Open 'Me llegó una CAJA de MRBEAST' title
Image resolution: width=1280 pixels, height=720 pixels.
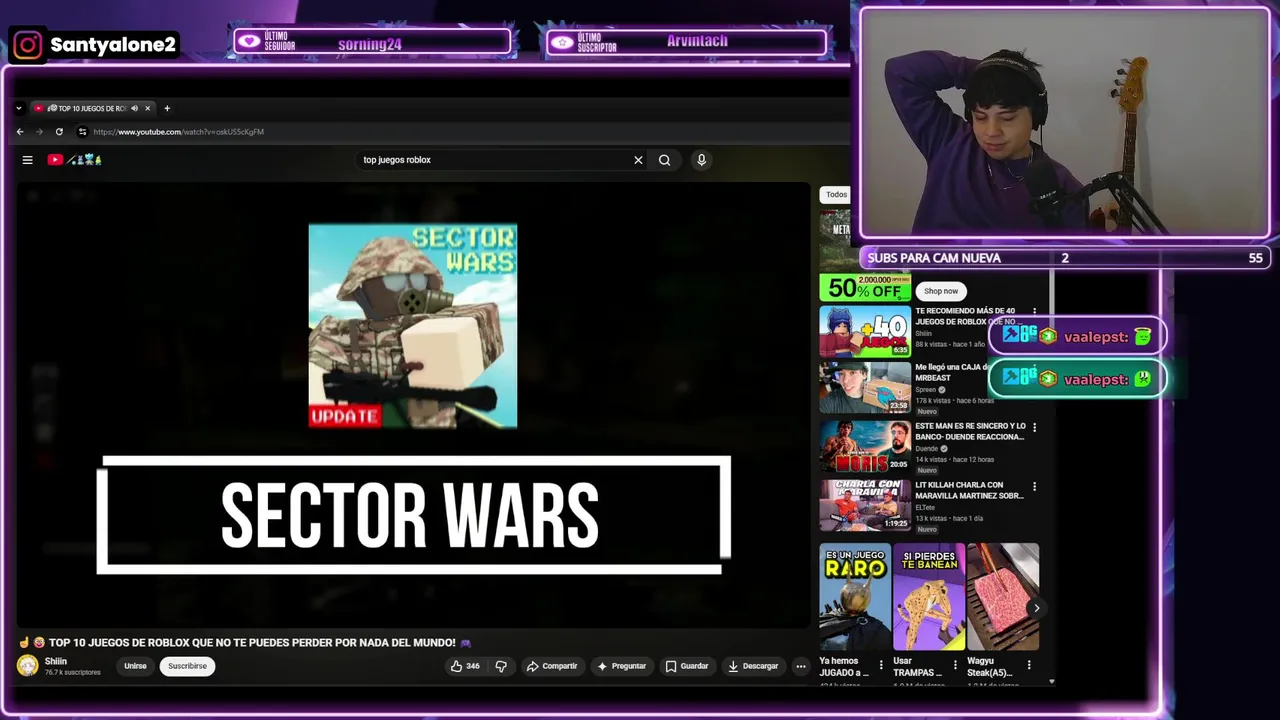pyautogui.click(x=950, y=372)
